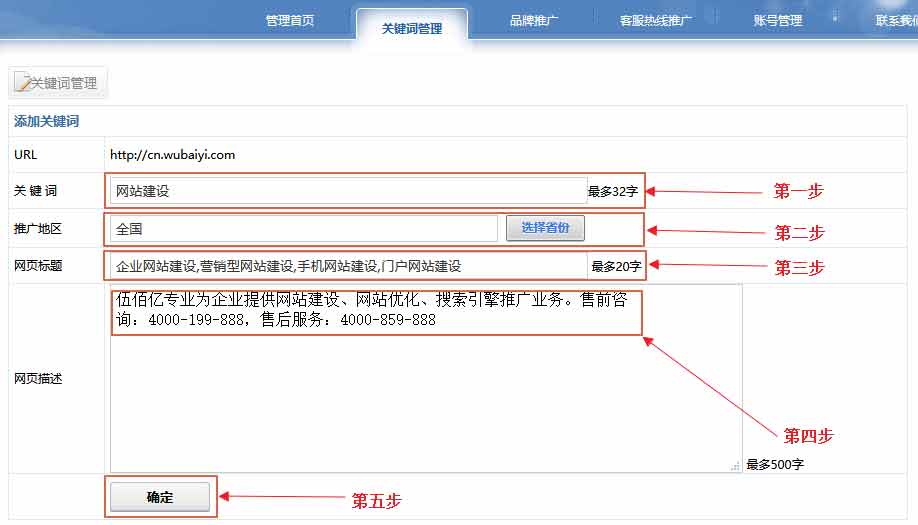This screenshot has height=525, width=918.
Task: Click the pencil icon beside 关键词管理
Action: [22, 84]
